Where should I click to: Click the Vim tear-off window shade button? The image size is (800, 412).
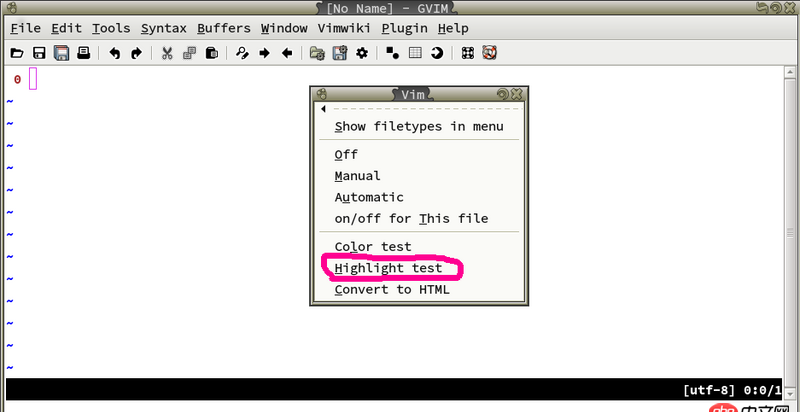point(503,94)
